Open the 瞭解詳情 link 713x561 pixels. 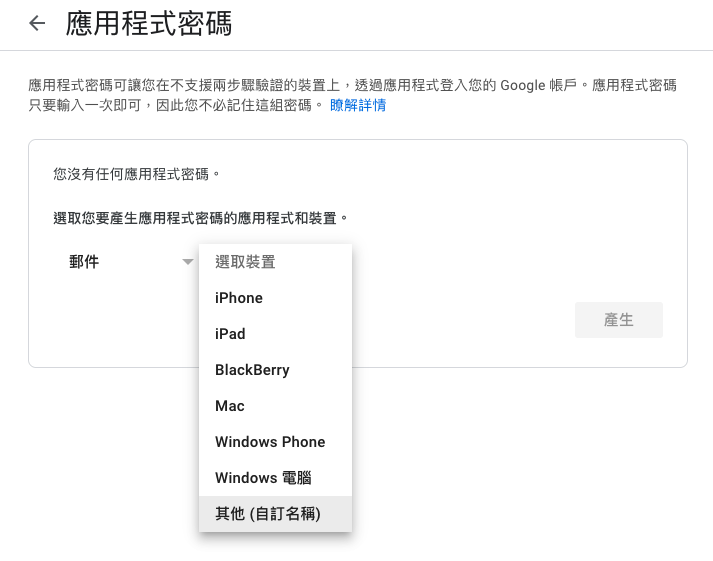point(358,105)
